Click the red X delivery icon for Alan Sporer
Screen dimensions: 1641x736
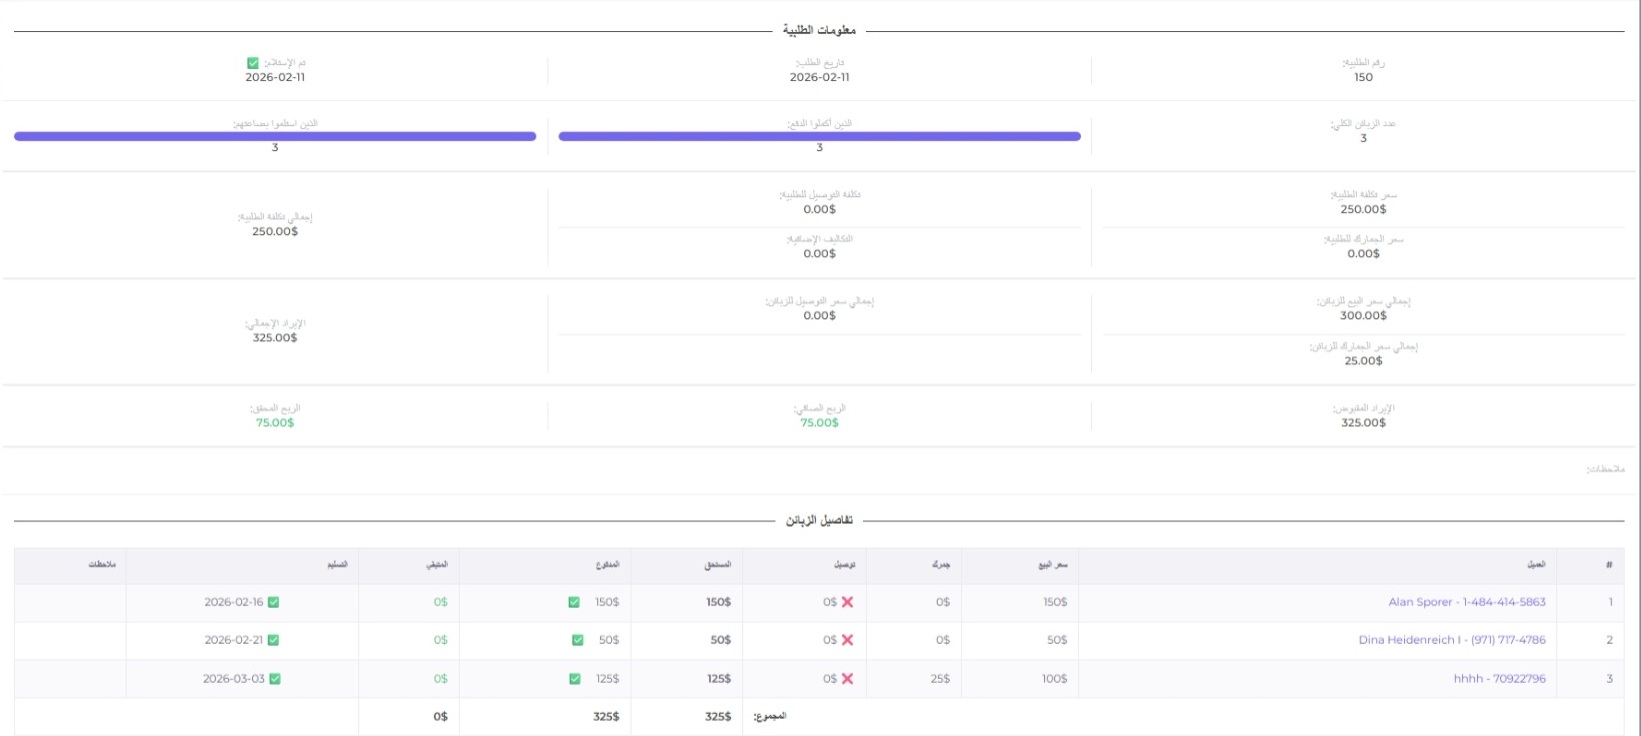(x=847, y=602)
